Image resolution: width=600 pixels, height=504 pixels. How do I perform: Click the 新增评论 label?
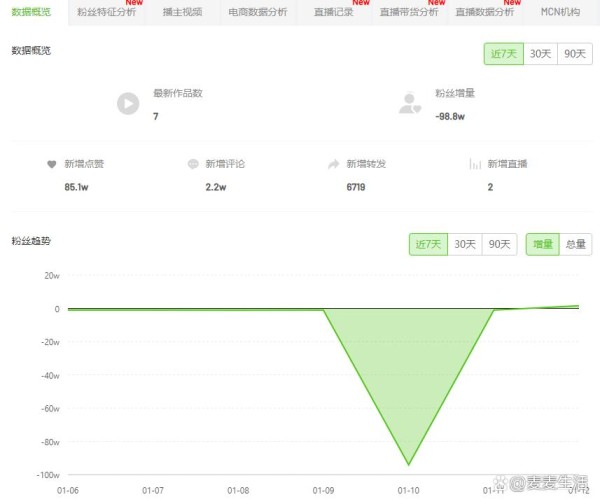pyautogui.click(x=225, y=164)
